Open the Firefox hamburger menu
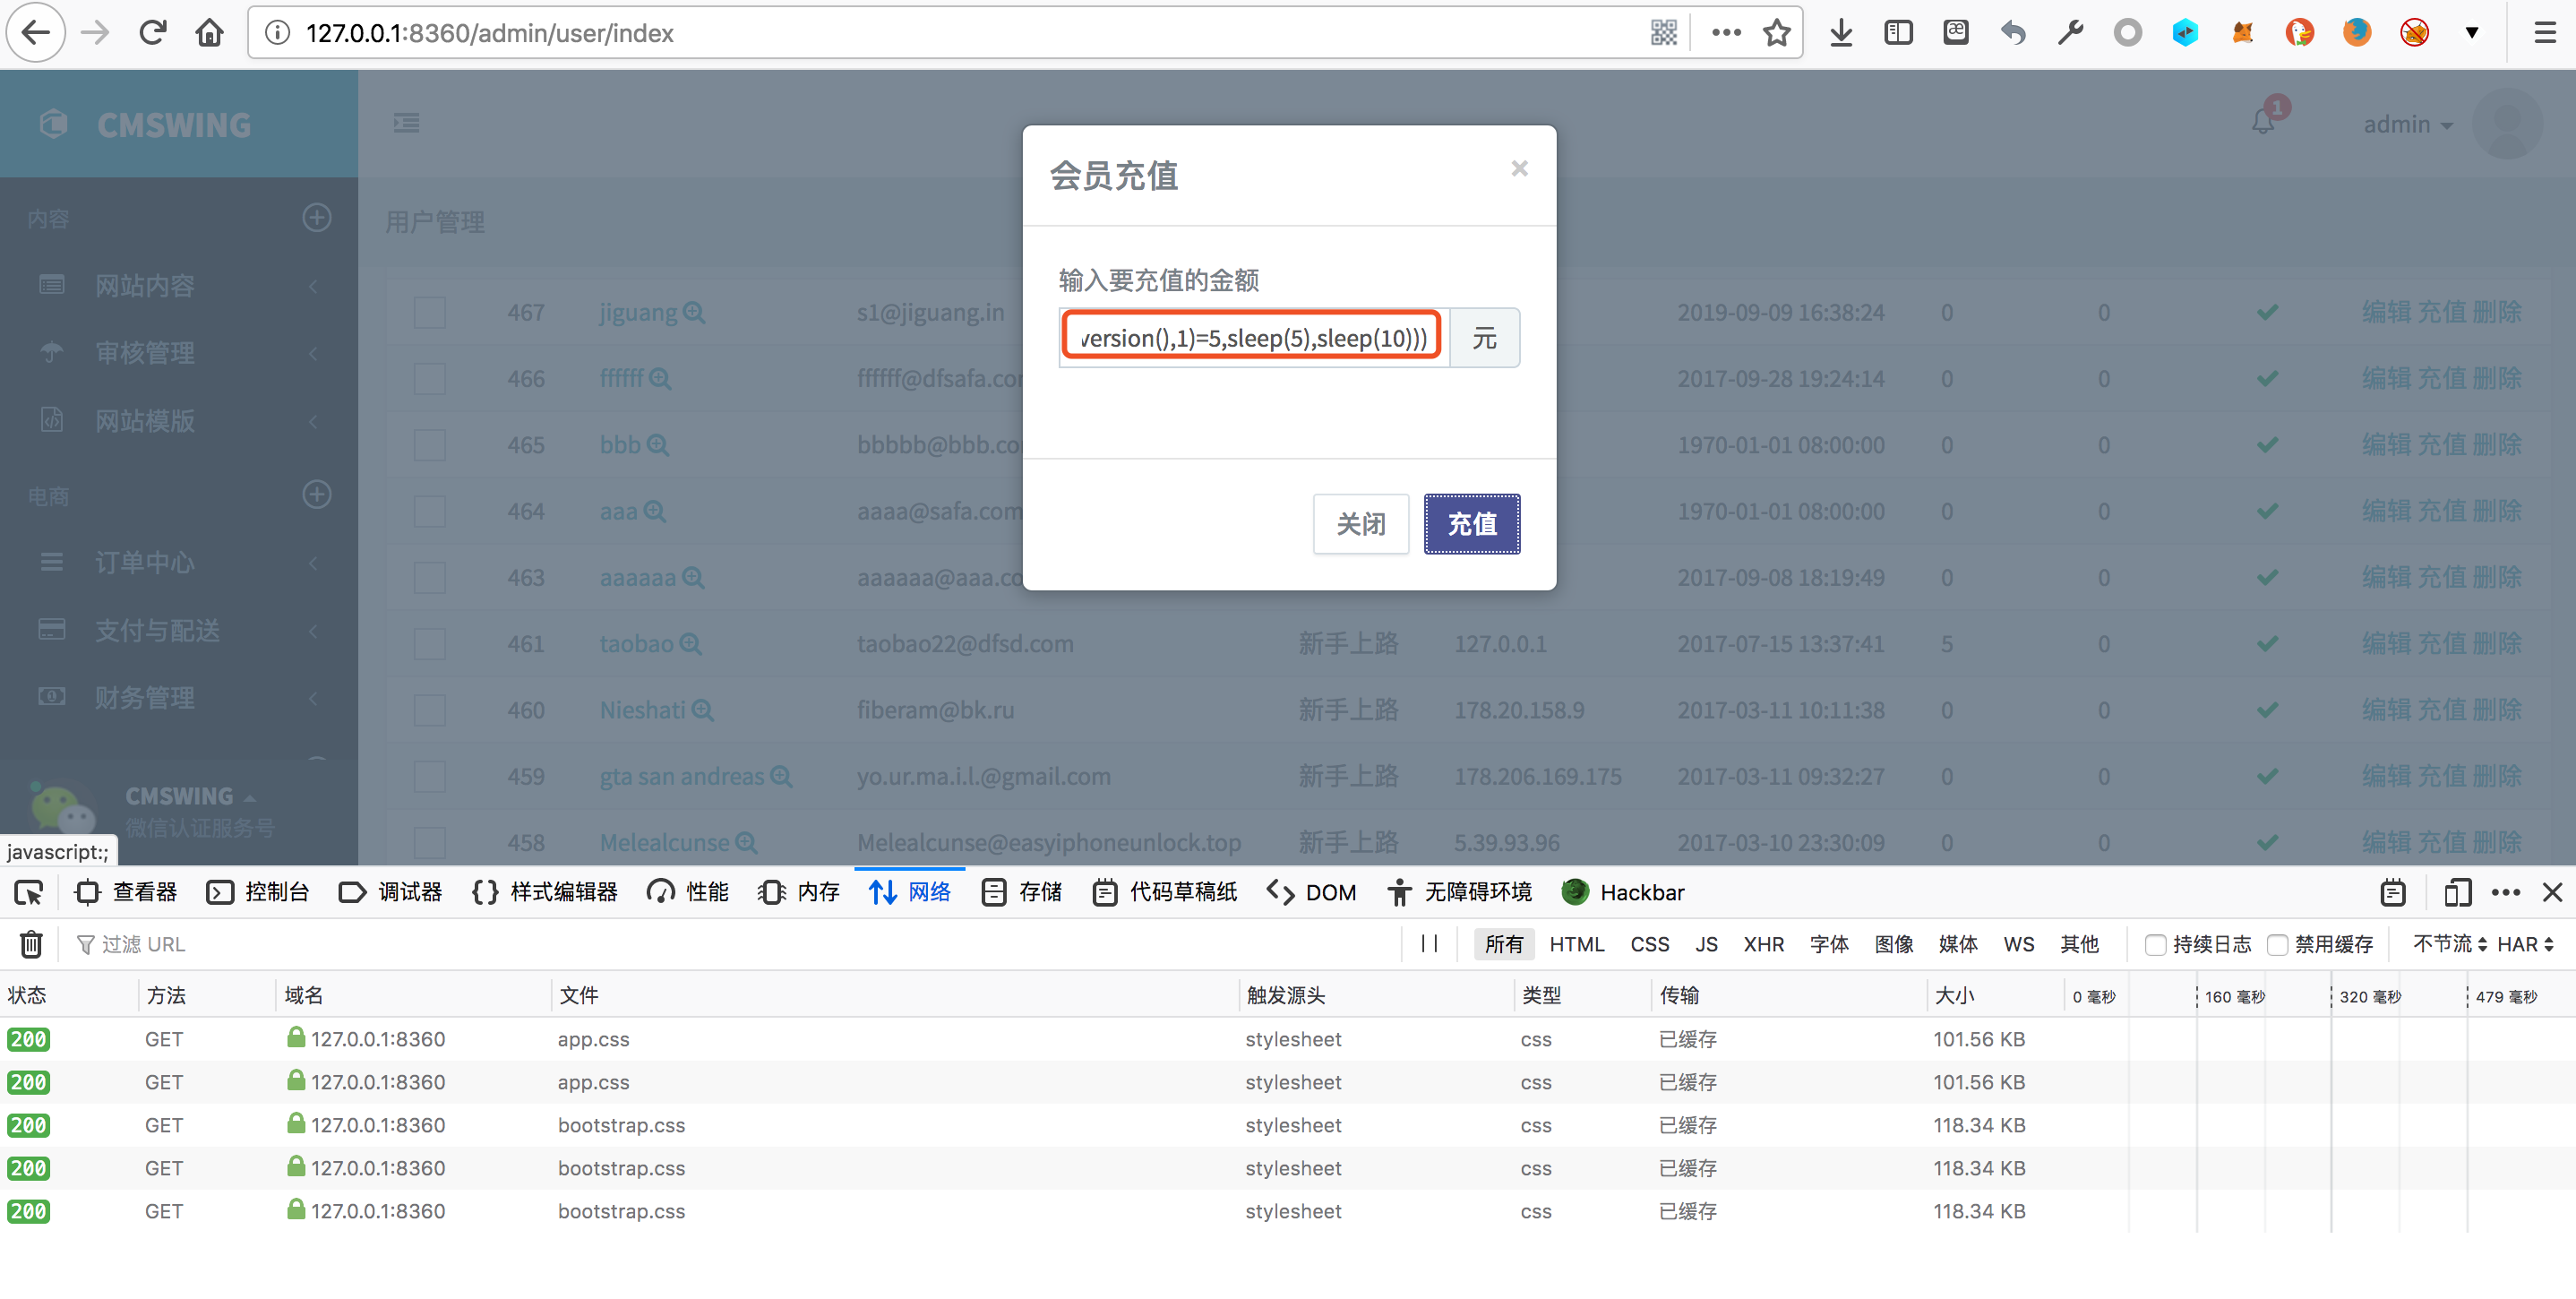This screenshot has width=2576, height=1299. (x=2544, y=33)
